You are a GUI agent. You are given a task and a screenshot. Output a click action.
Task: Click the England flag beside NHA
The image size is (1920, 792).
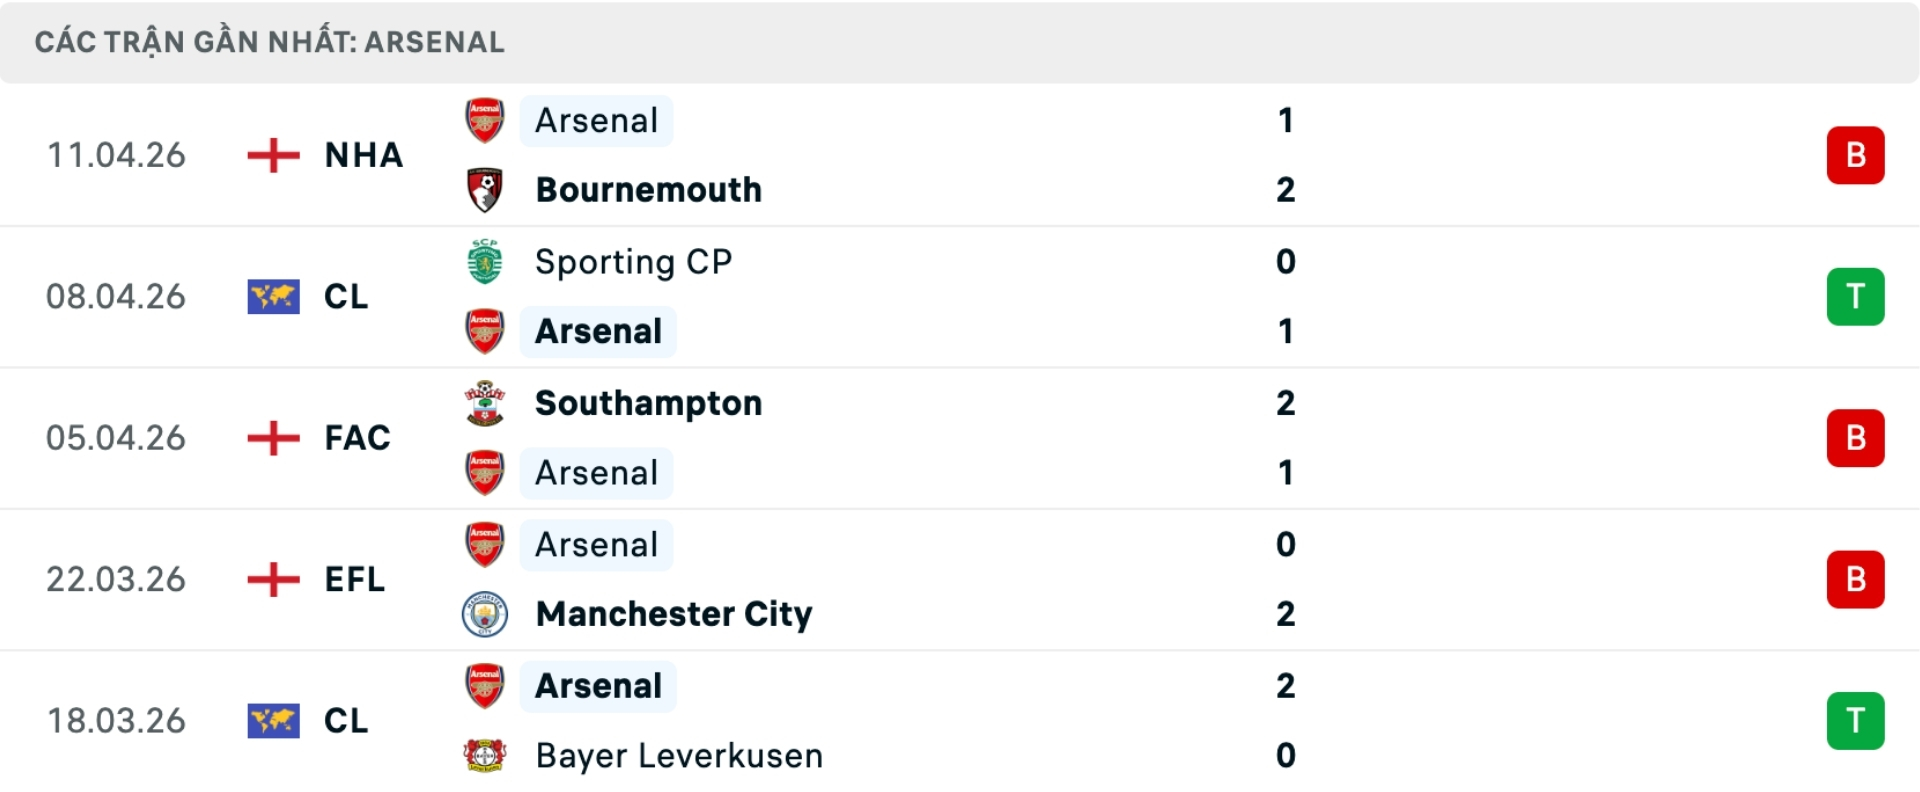coord(273,156)
